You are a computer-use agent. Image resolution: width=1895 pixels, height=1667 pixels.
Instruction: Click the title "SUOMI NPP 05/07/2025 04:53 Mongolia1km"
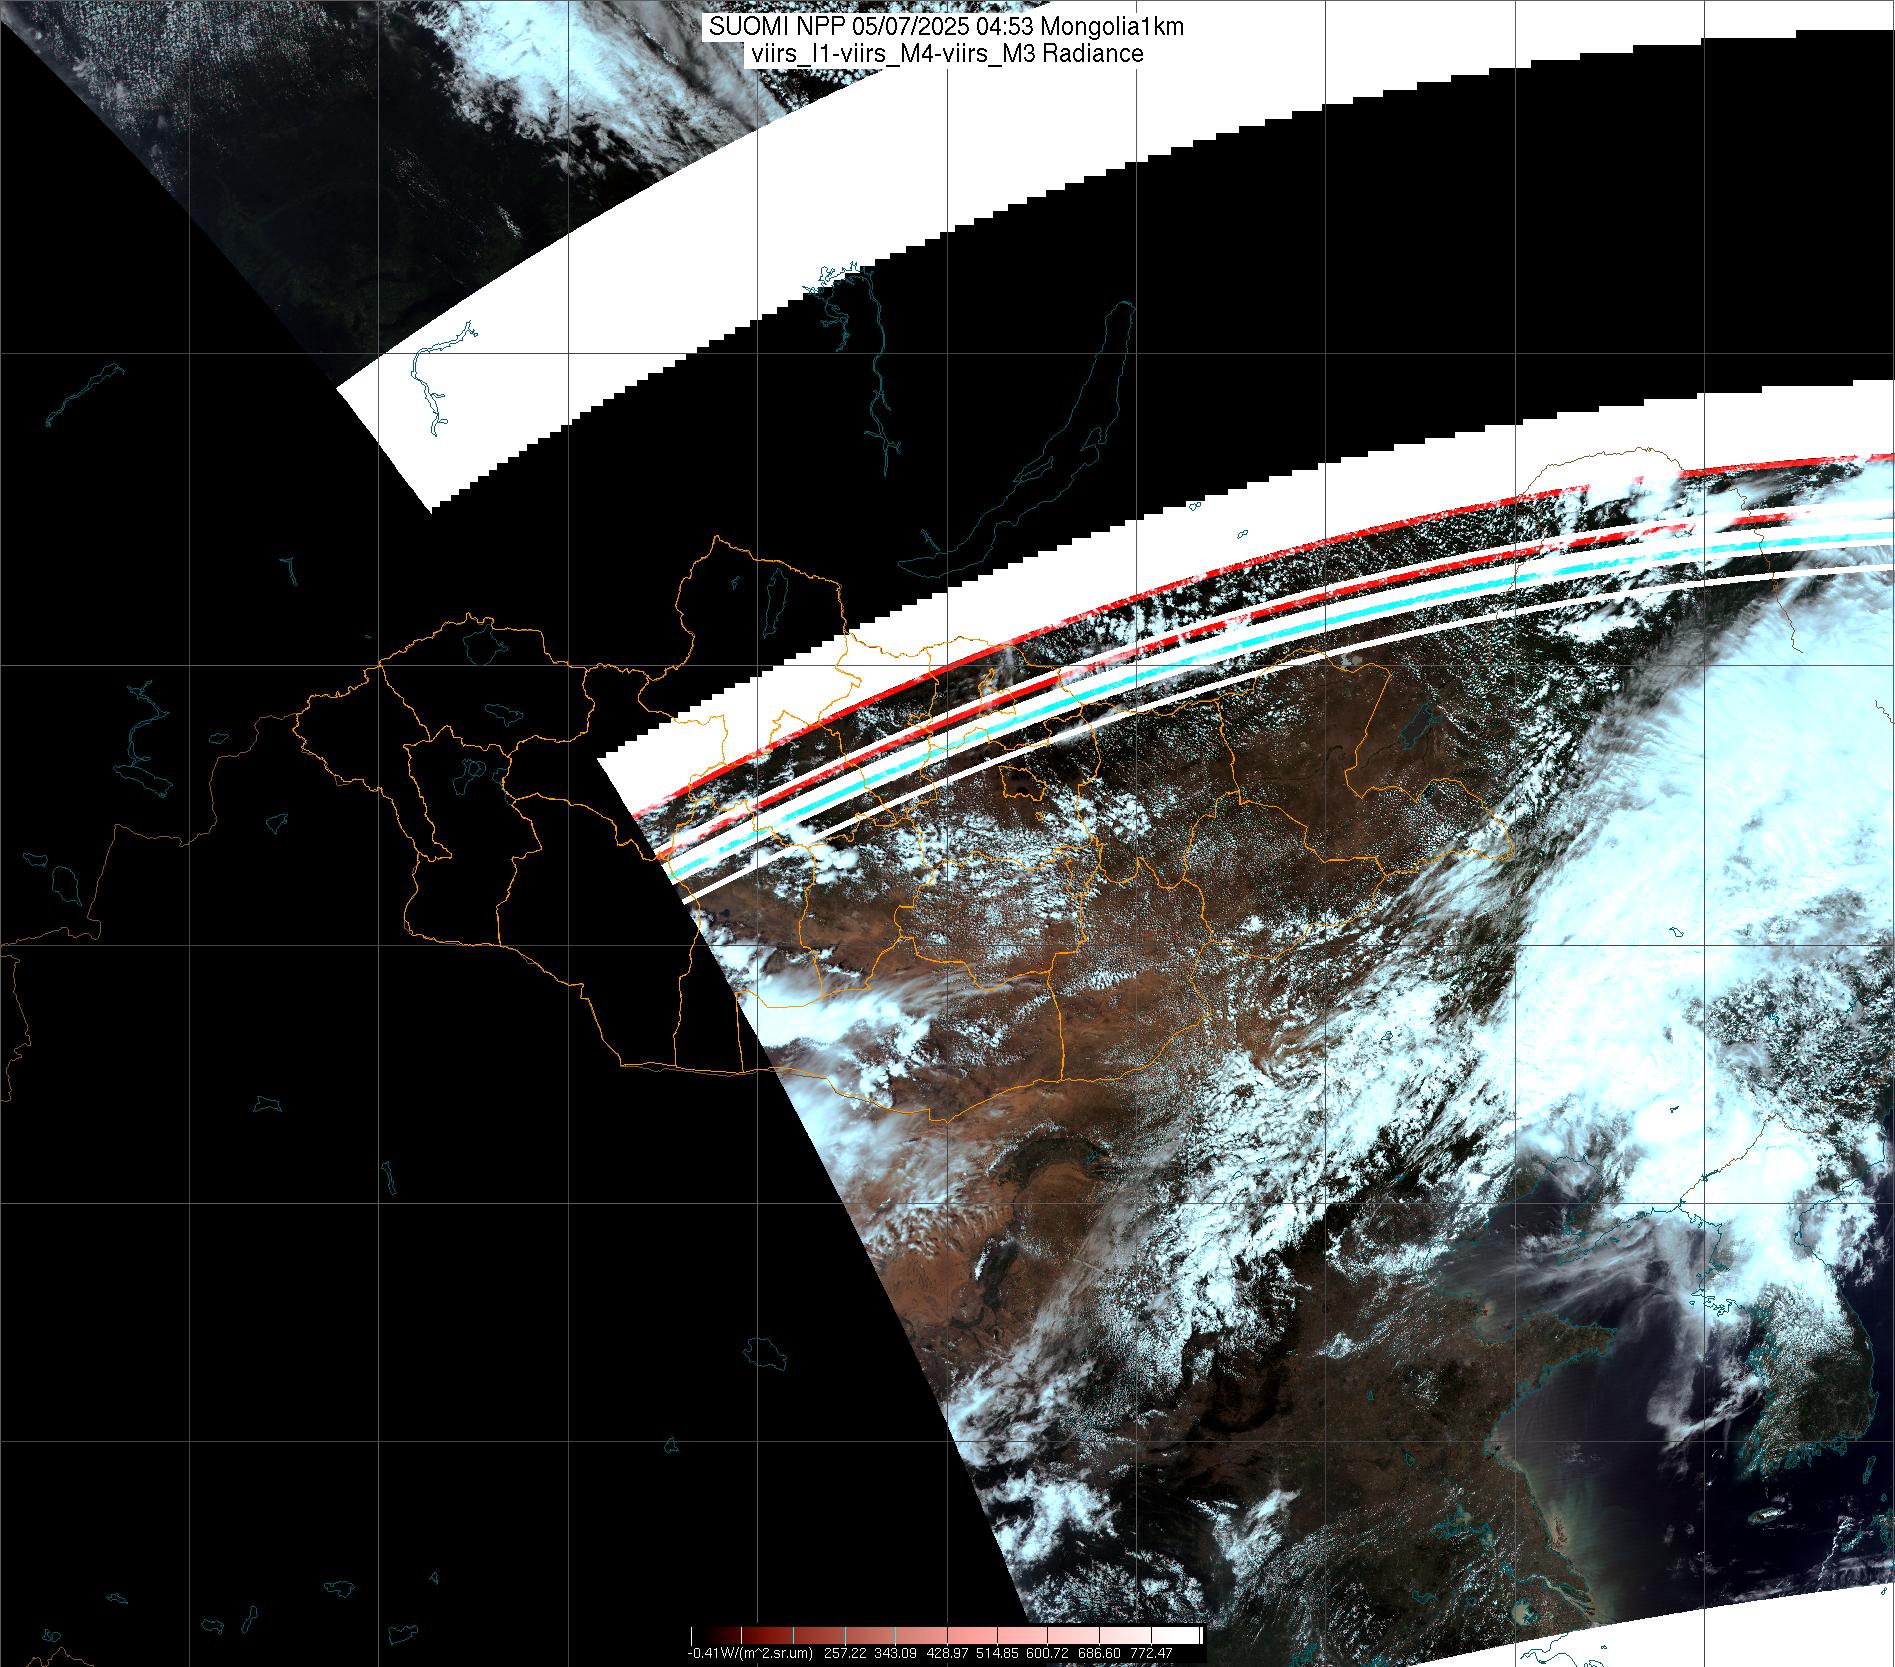pos(946,26)
